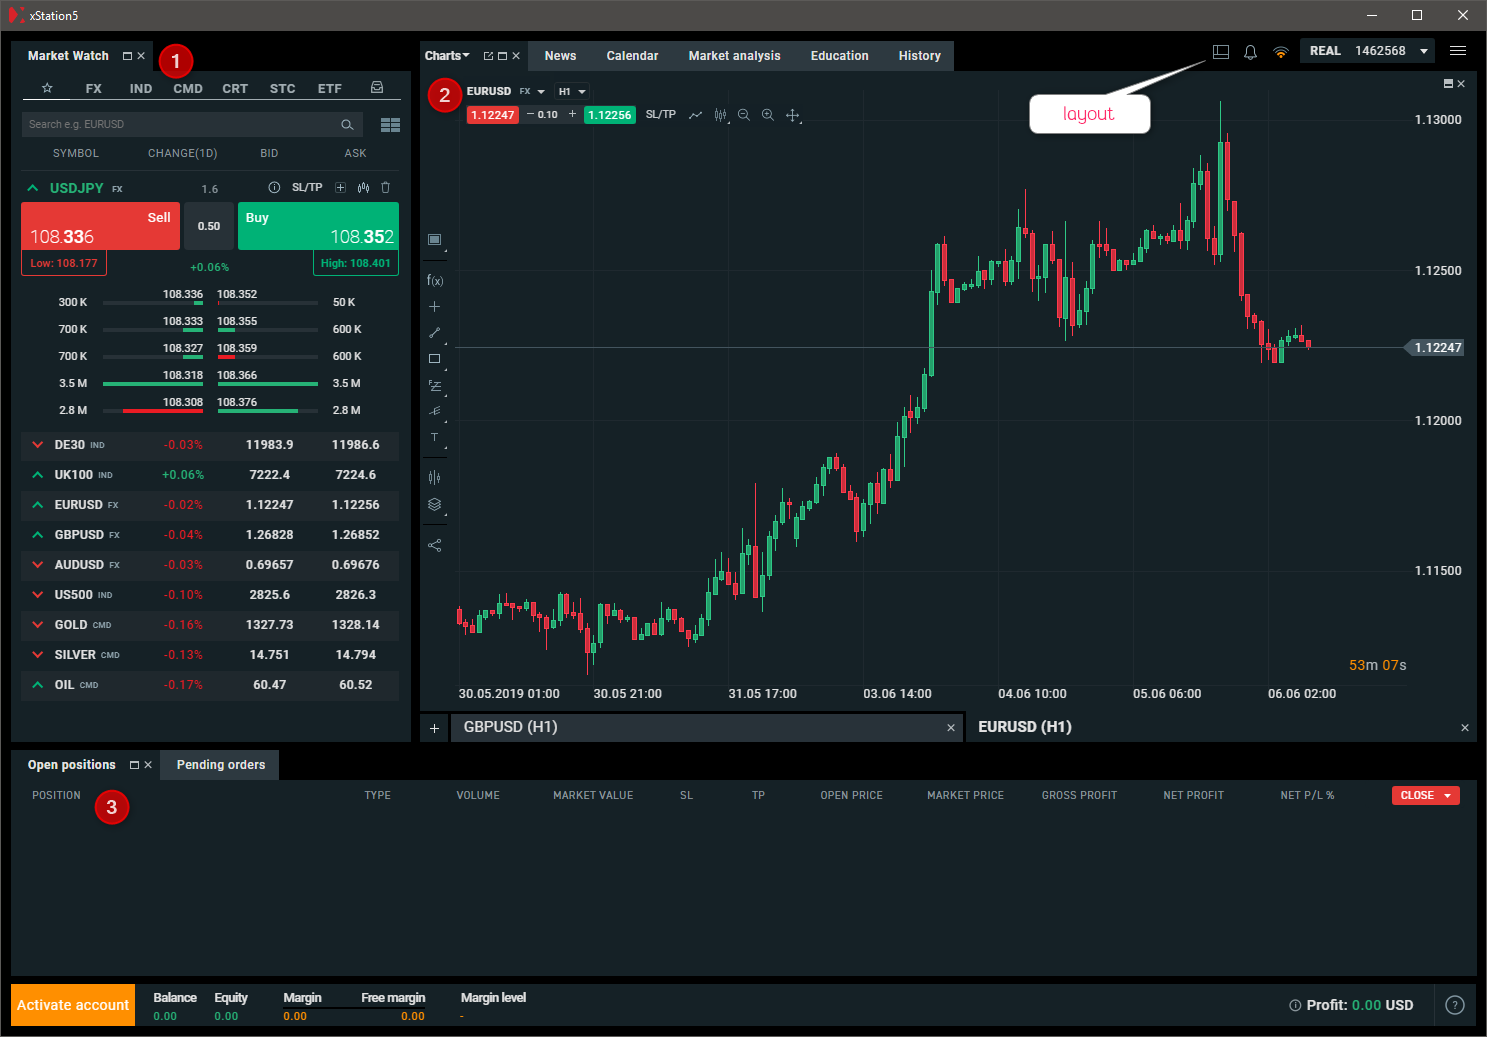Open the Pending orders tab
This screenshot has height=1037, width=1487.
221,765
